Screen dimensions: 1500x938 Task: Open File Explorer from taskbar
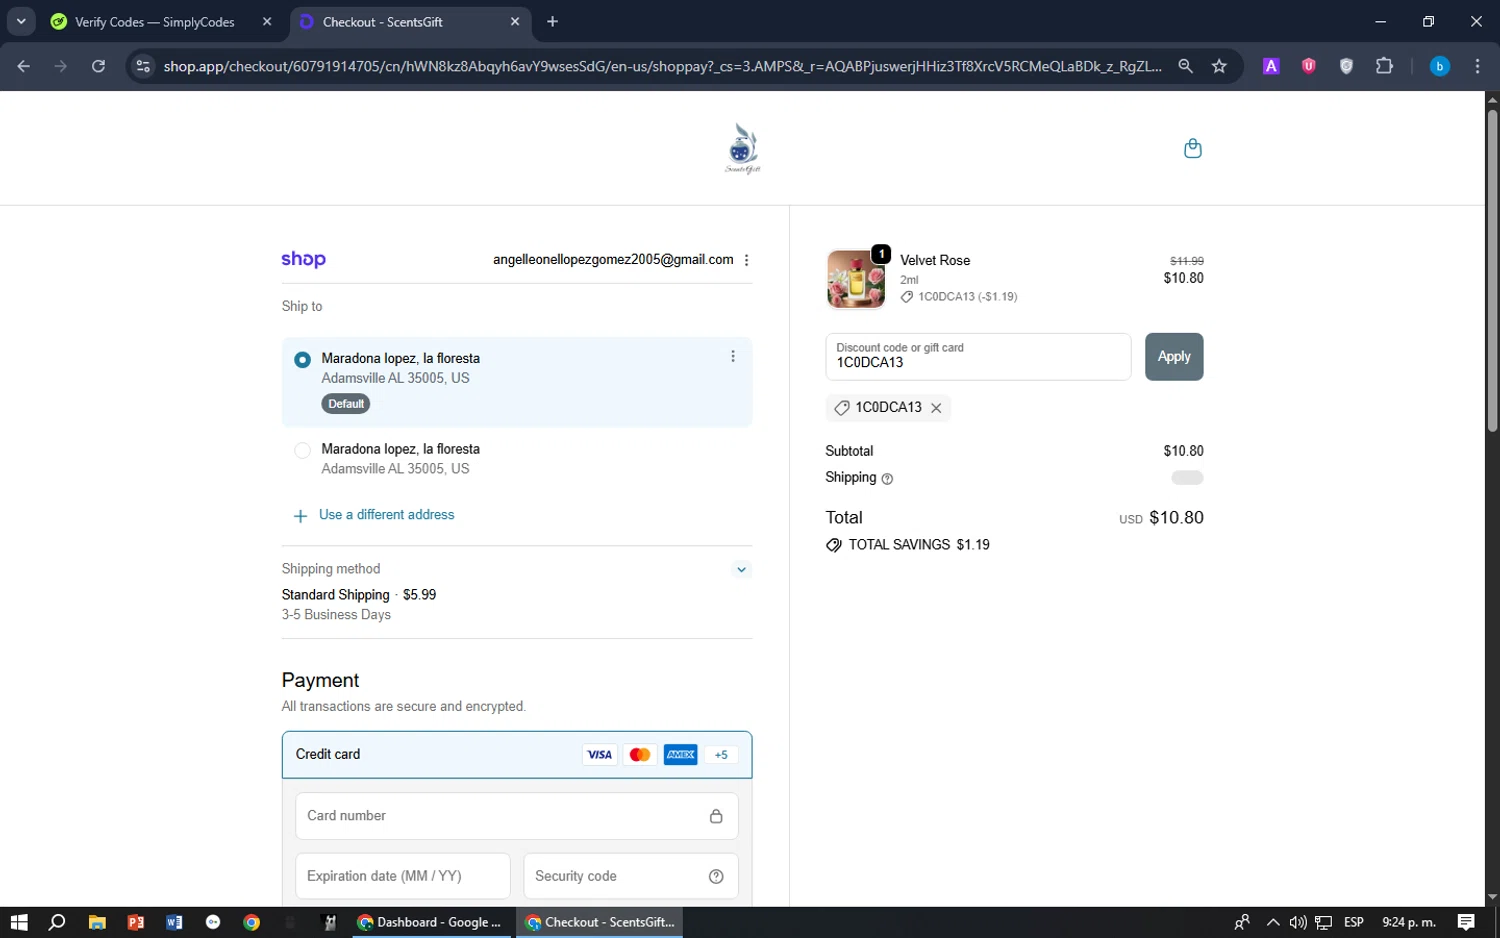[x=97, y=922]
